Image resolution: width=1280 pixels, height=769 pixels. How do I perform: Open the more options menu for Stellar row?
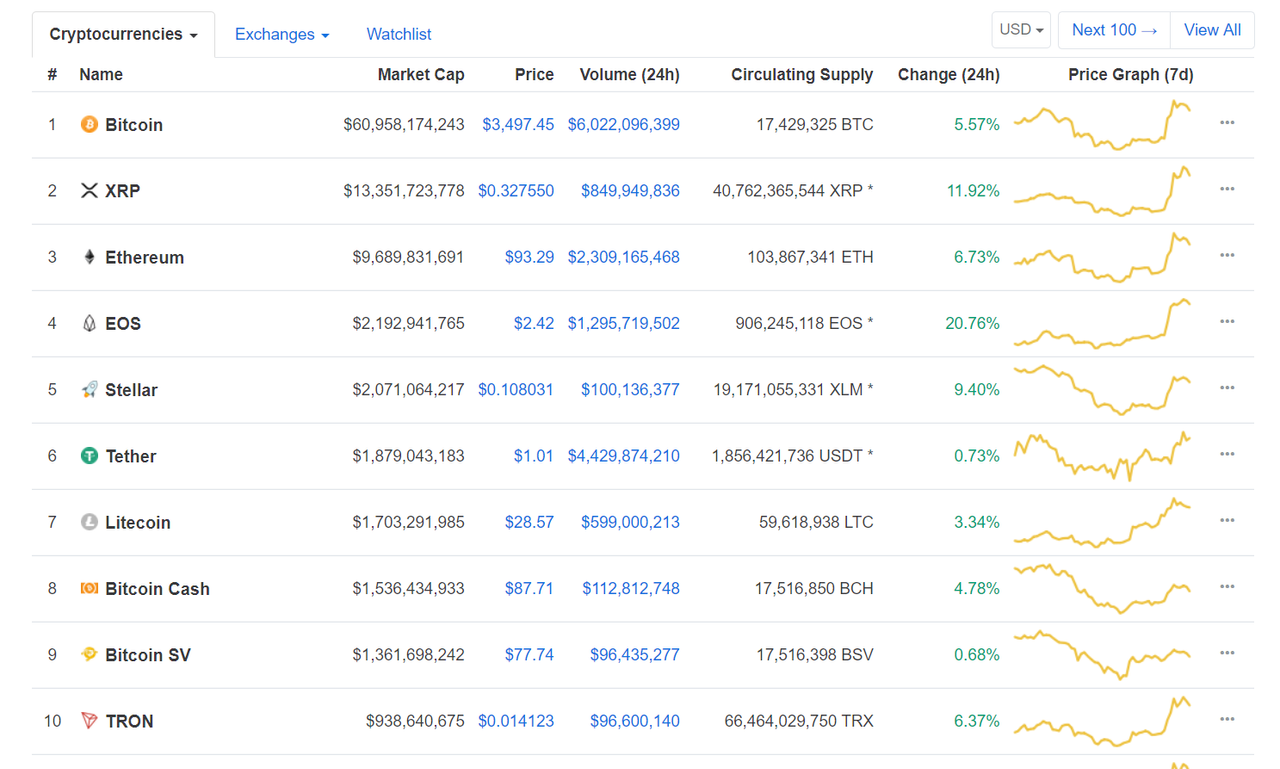pos(1227,388)
